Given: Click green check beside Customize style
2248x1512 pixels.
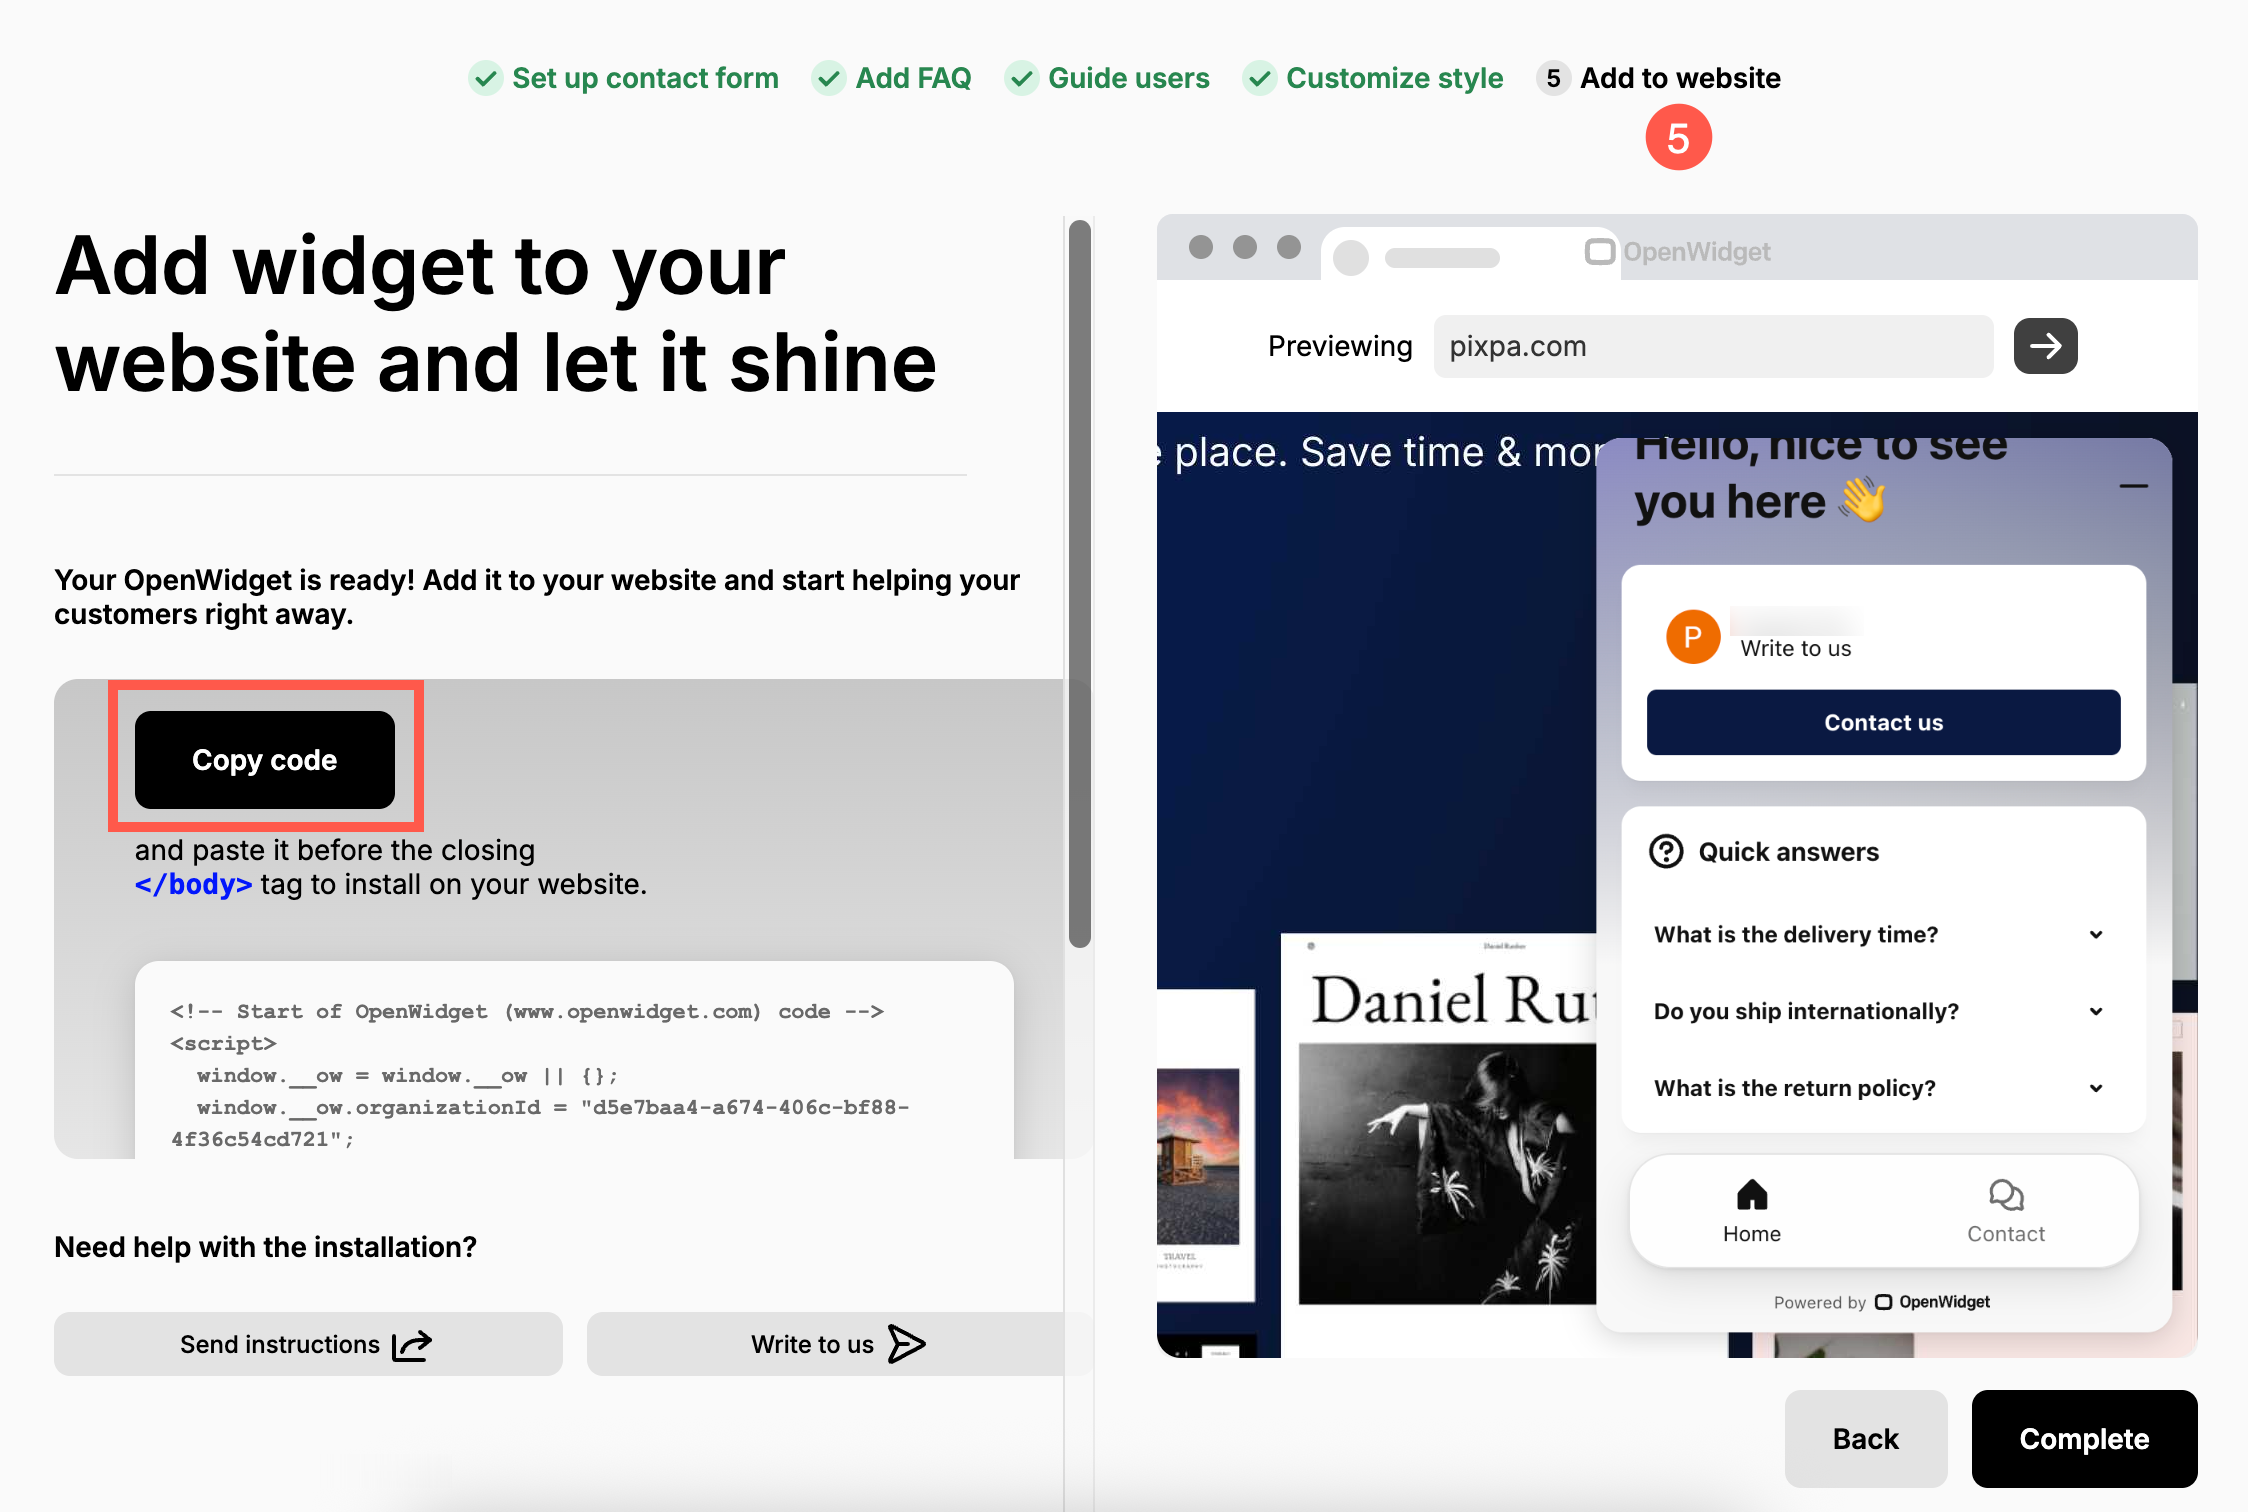Looking at the screenshot, I should click(x=1259, y=78).
